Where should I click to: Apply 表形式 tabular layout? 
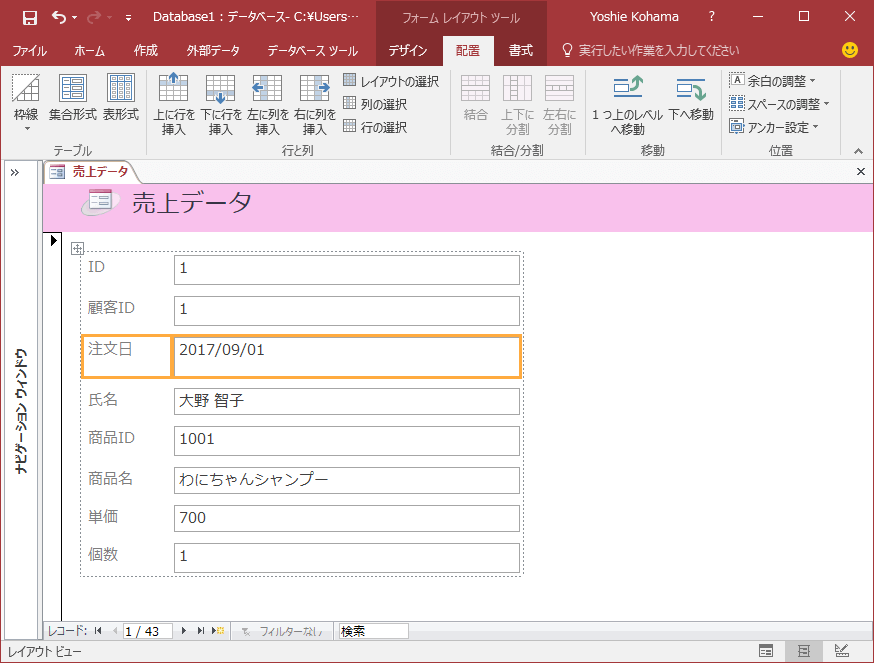tap(121, 98)
